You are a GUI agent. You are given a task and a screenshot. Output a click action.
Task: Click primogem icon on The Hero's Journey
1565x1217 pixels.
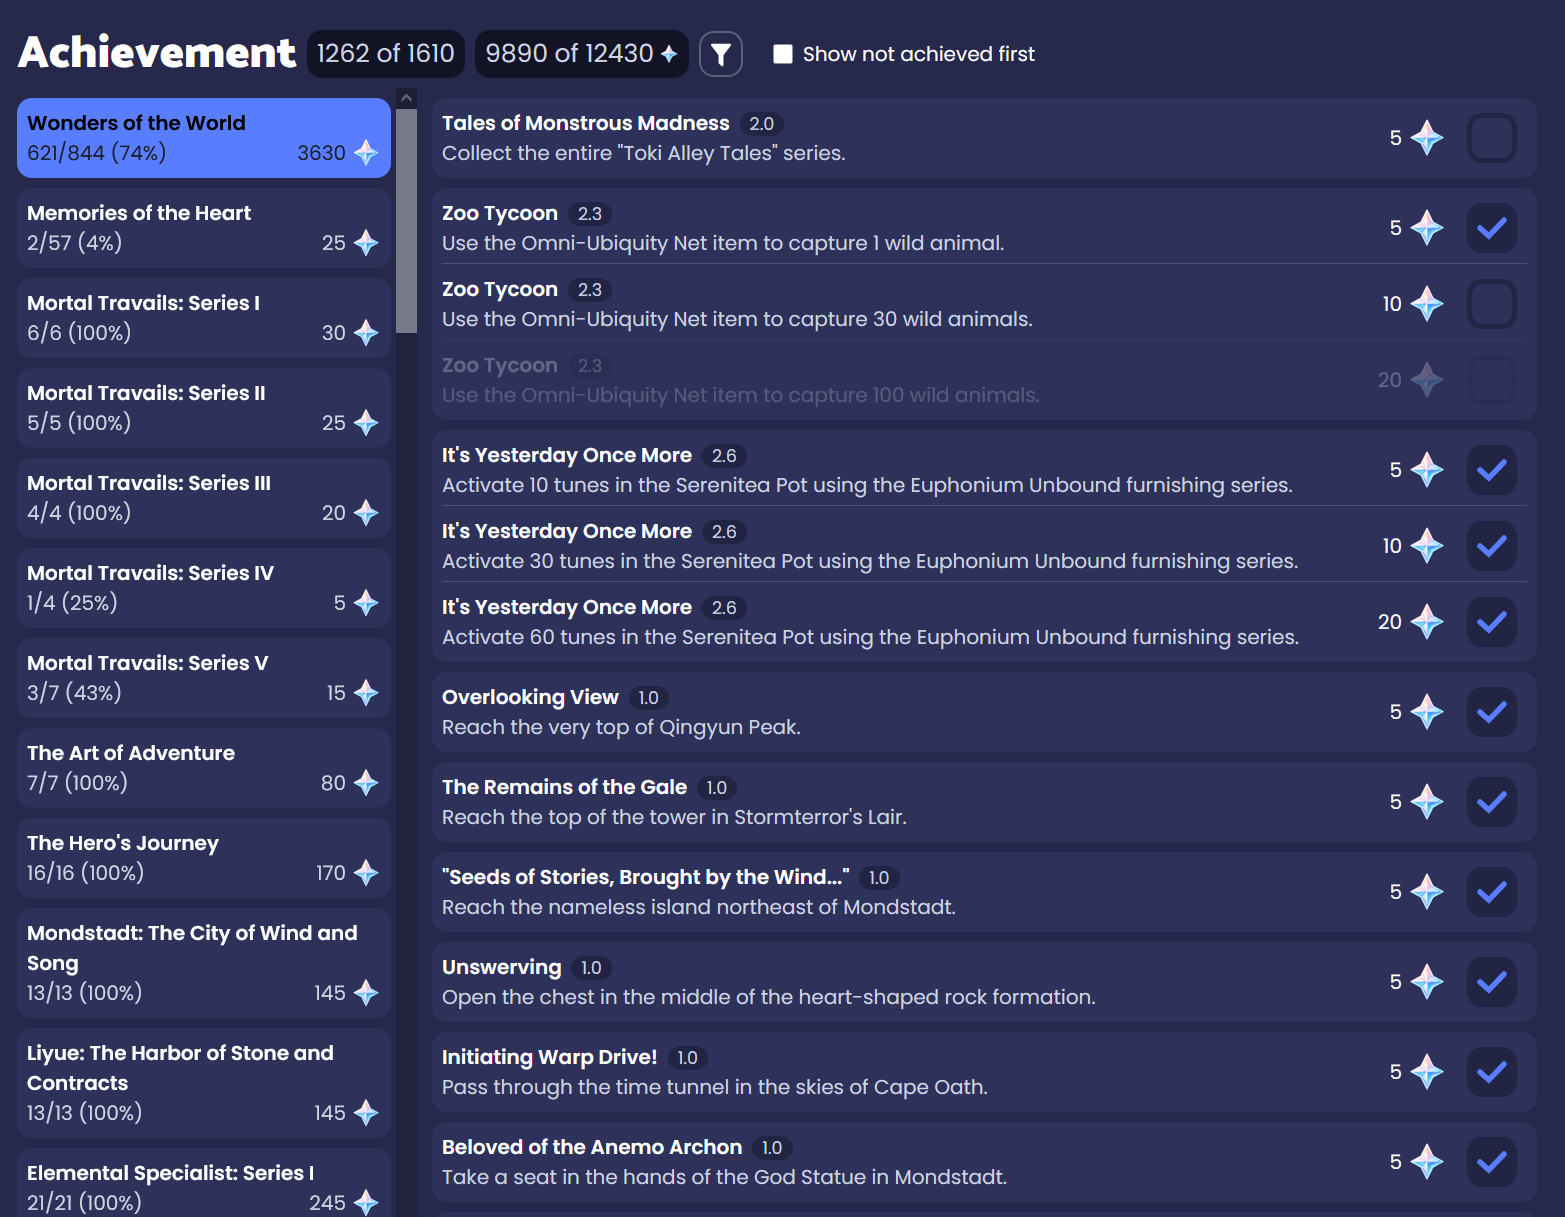[366, 873]
